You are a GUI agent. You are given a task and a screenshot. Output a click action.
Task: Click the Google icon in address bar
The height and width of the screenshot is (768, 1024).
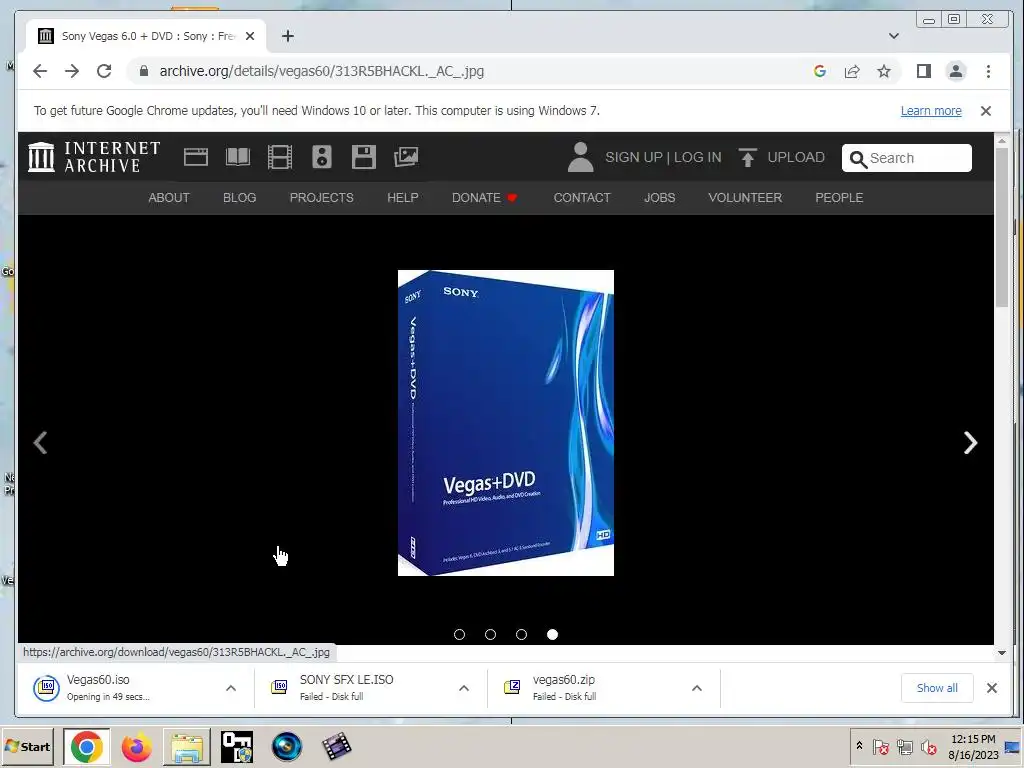click(x=820, y=71)
